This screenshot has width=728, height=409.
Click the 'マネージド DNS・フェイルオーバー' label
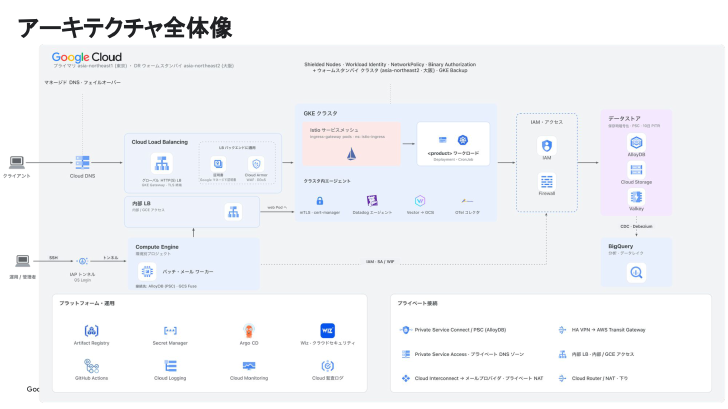click(x=83, y=82)
